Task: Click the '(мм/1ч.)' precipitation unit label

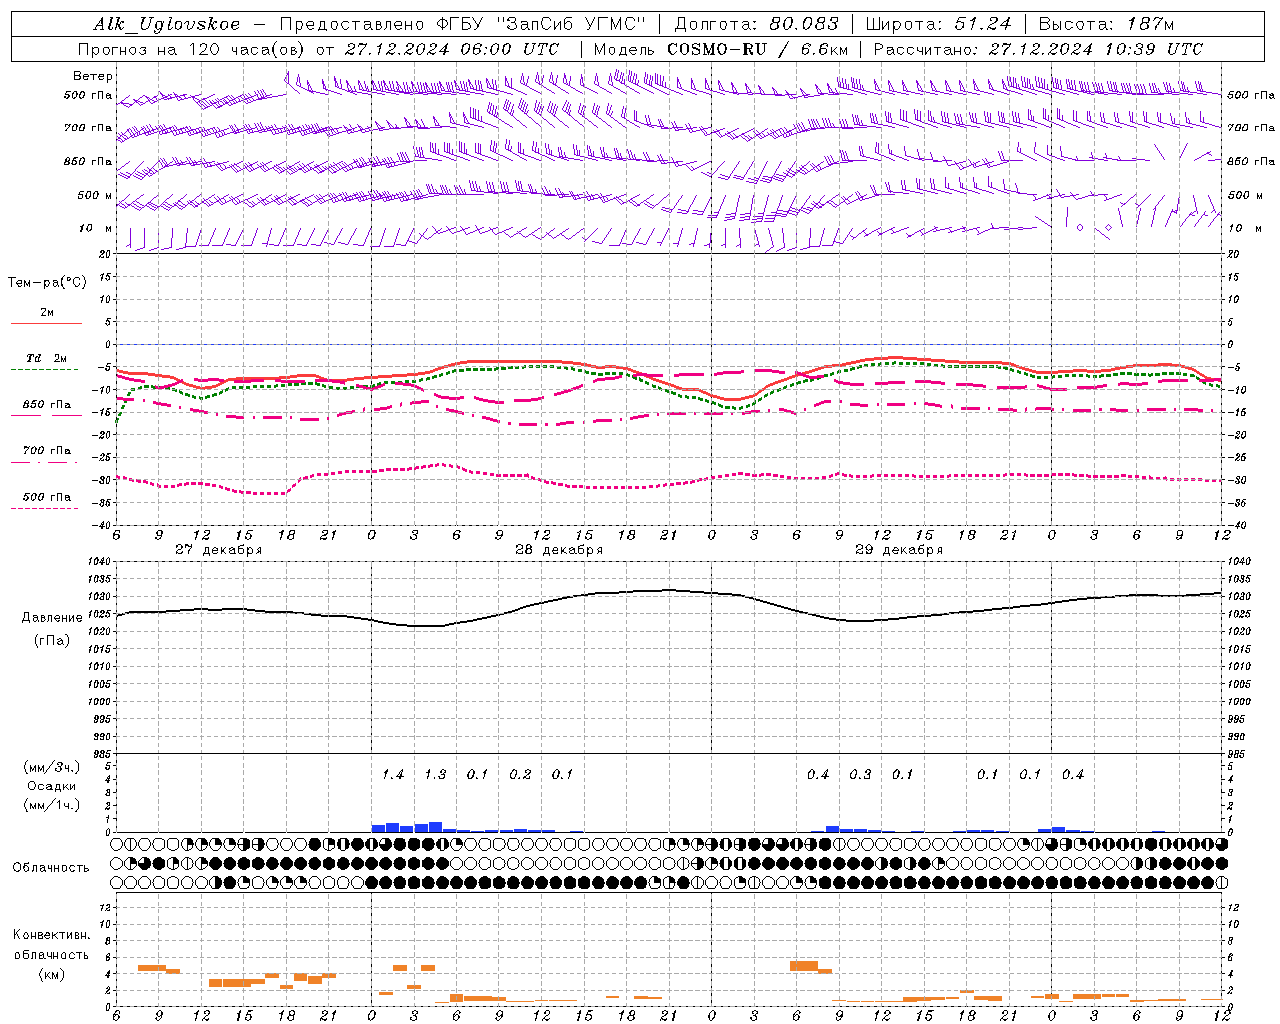Action: [52, 805]
